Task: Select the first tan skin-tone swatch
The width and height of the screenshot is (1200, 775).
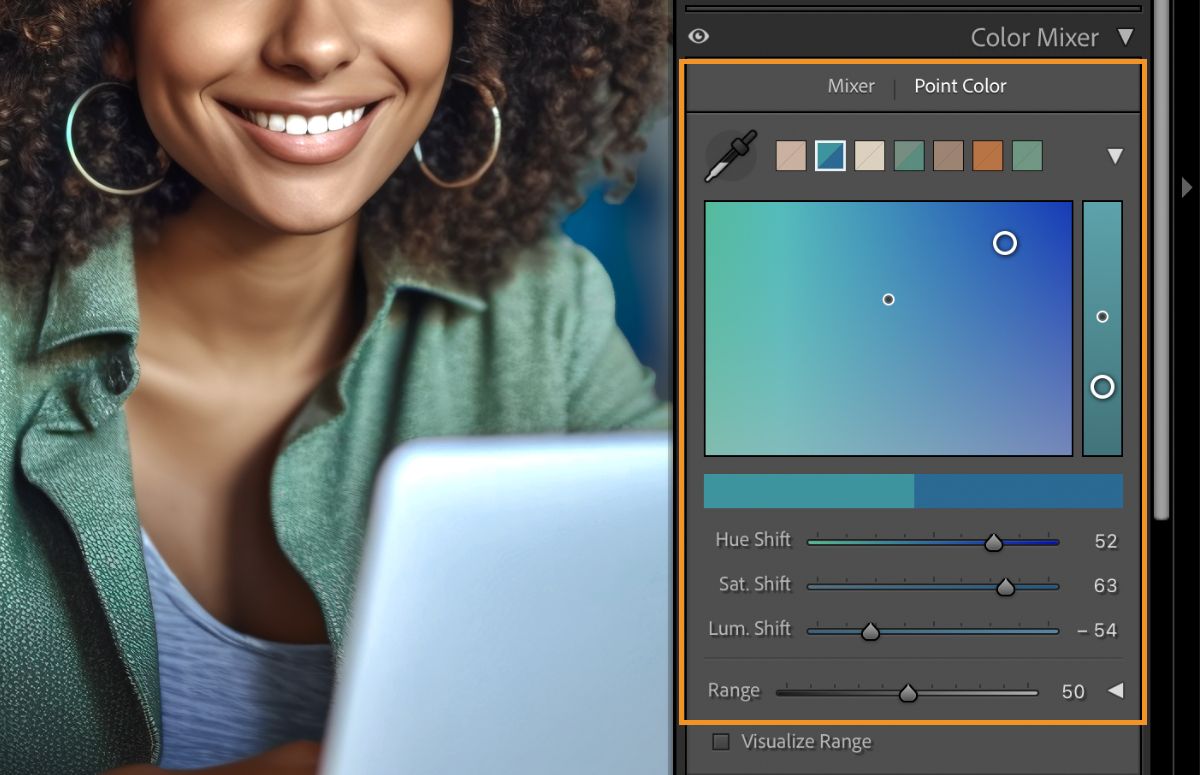Action: click(x=790, y=155)
